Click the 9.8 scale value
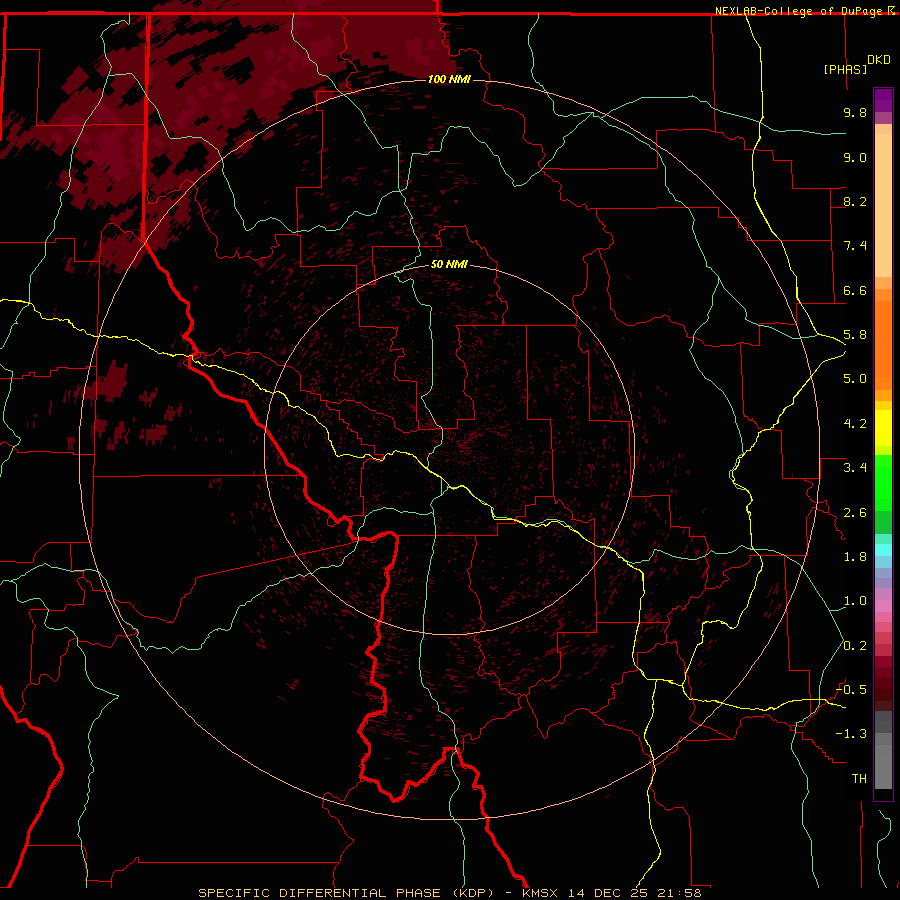 855,112
